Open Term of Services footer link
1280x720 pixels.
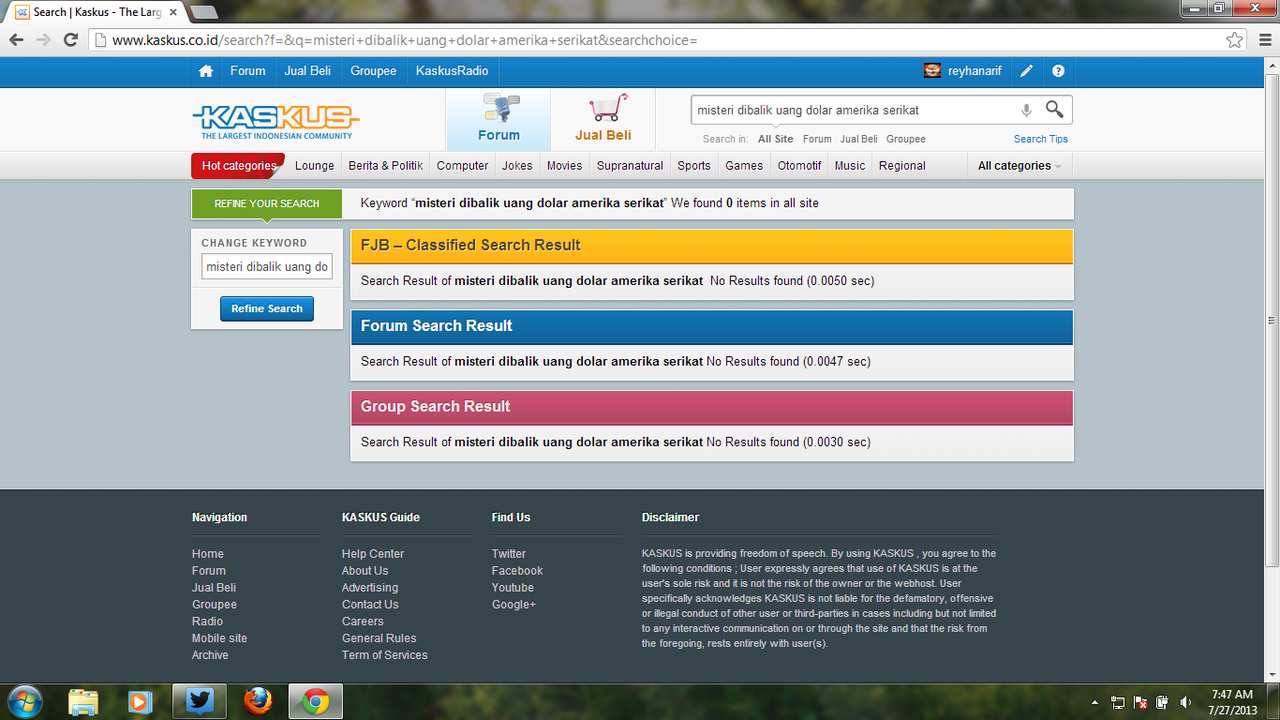point(384,655)
